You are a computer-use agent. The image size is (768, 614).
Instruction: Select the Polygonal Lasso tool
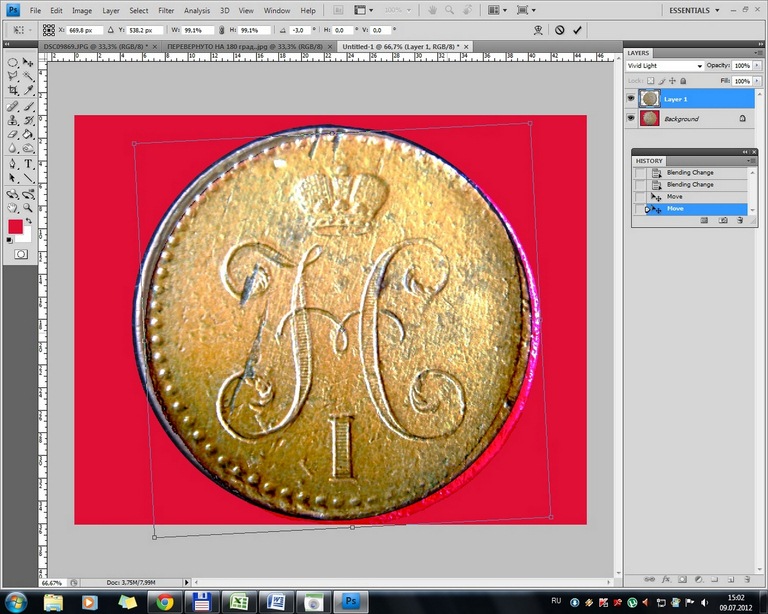pos(13,76)
